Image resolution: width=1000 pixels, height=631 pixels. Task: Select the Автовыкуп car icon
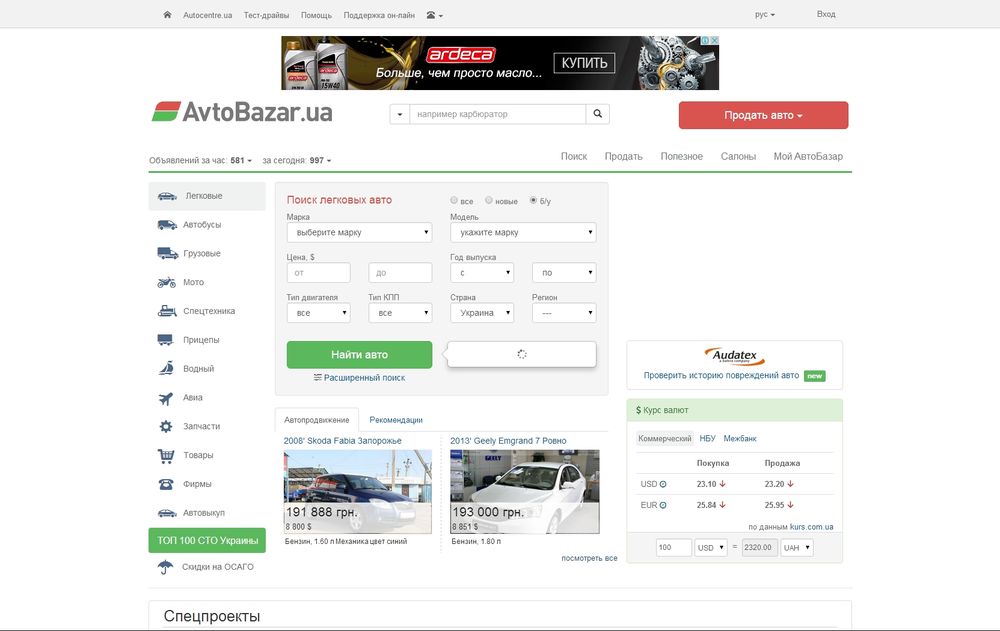(x=167, y=512)
